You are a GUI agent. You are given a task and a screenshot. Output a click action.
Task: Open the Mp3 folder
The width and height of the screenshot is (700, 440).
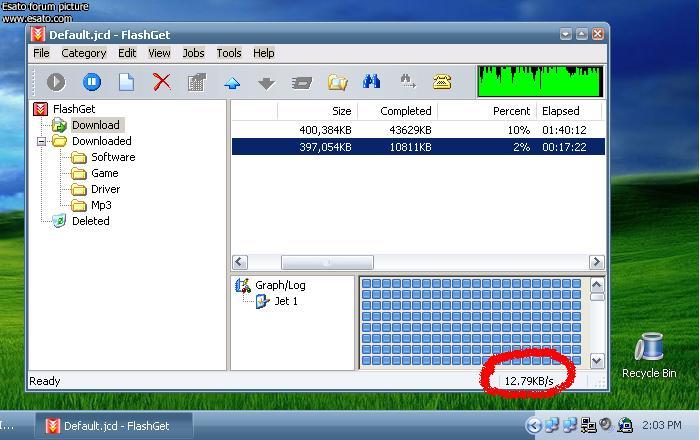point(101,205)
